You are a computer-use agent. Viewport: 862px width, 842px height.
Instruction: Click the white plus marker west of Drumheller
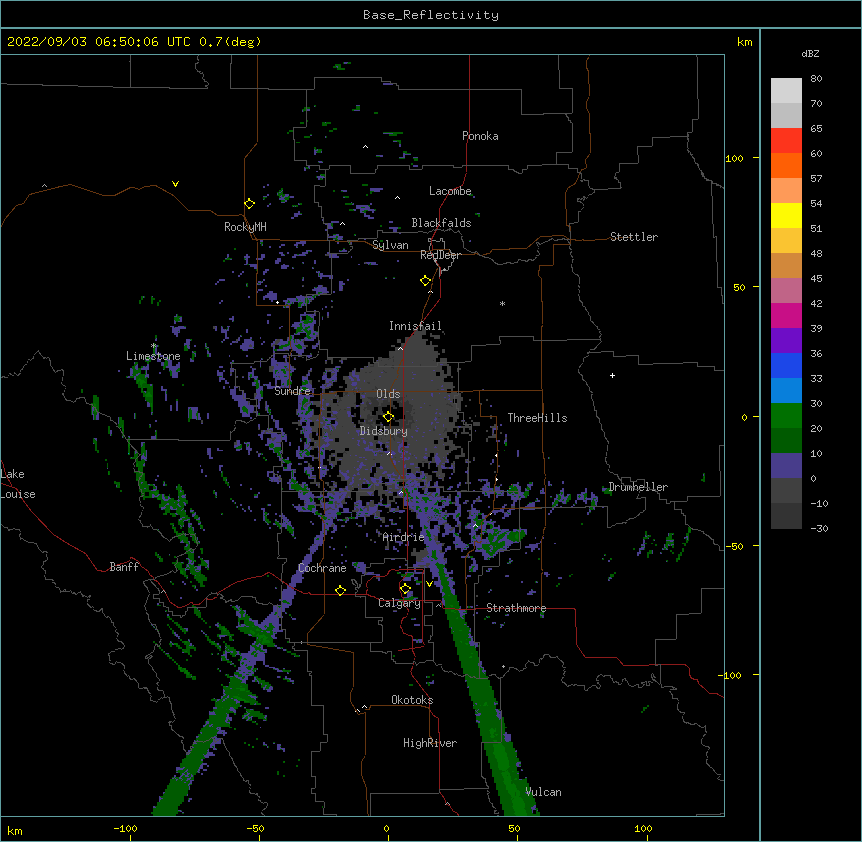coord(612,375)
